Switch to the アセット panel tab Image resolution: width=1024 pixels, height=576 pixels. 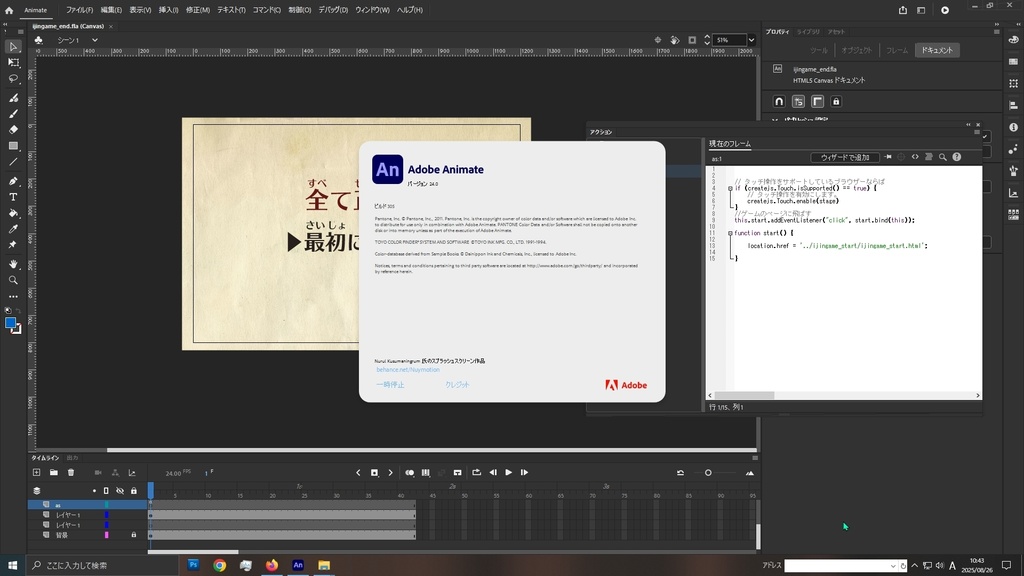pos(836,31)
